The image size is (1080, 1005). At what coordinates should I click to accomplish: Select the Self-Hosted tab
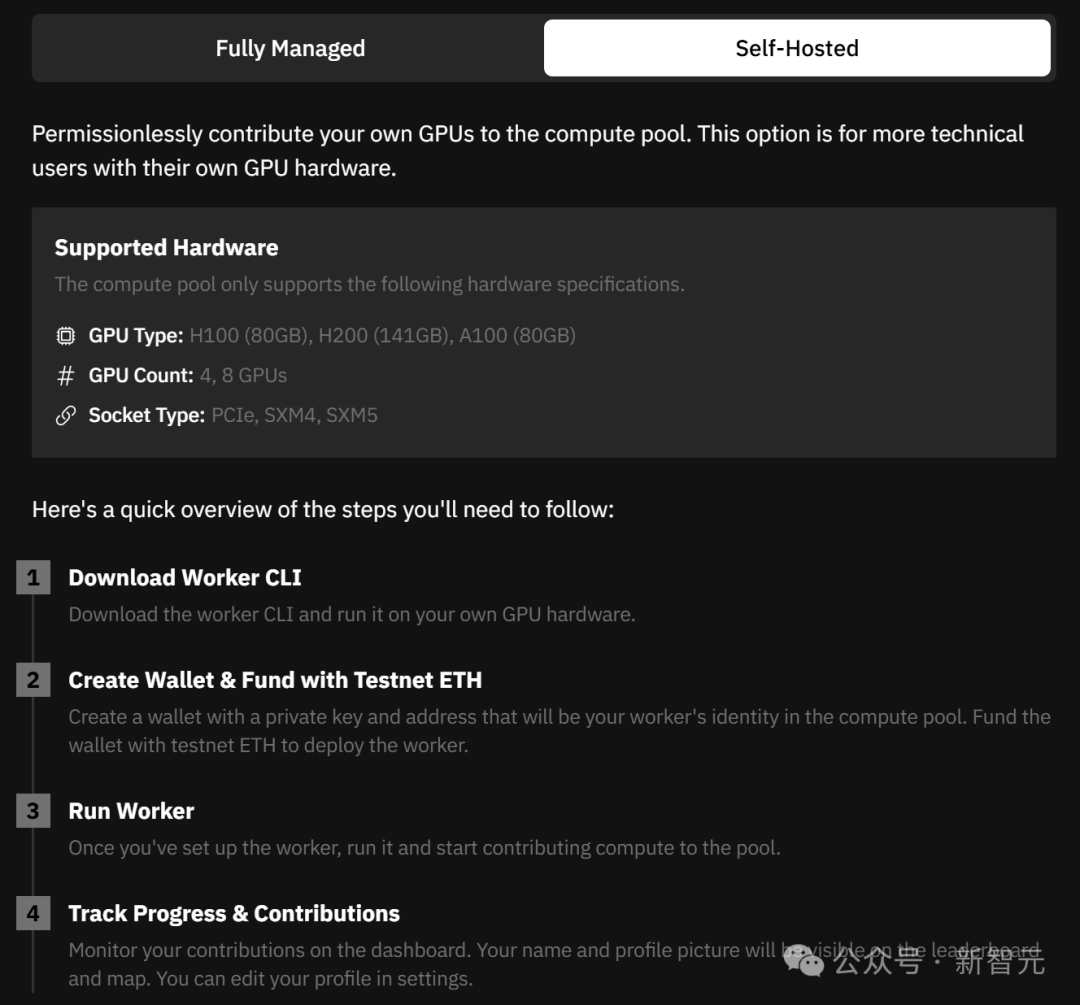pyautogui.click(x=797, y=48)
